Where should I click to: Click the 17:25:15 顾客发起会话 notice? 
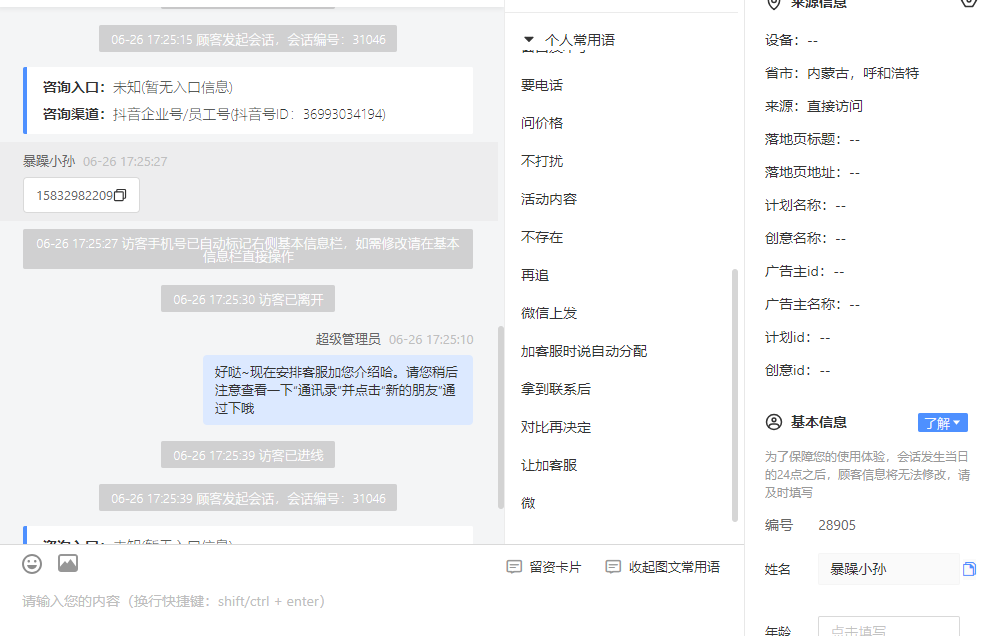click(248, 39)
